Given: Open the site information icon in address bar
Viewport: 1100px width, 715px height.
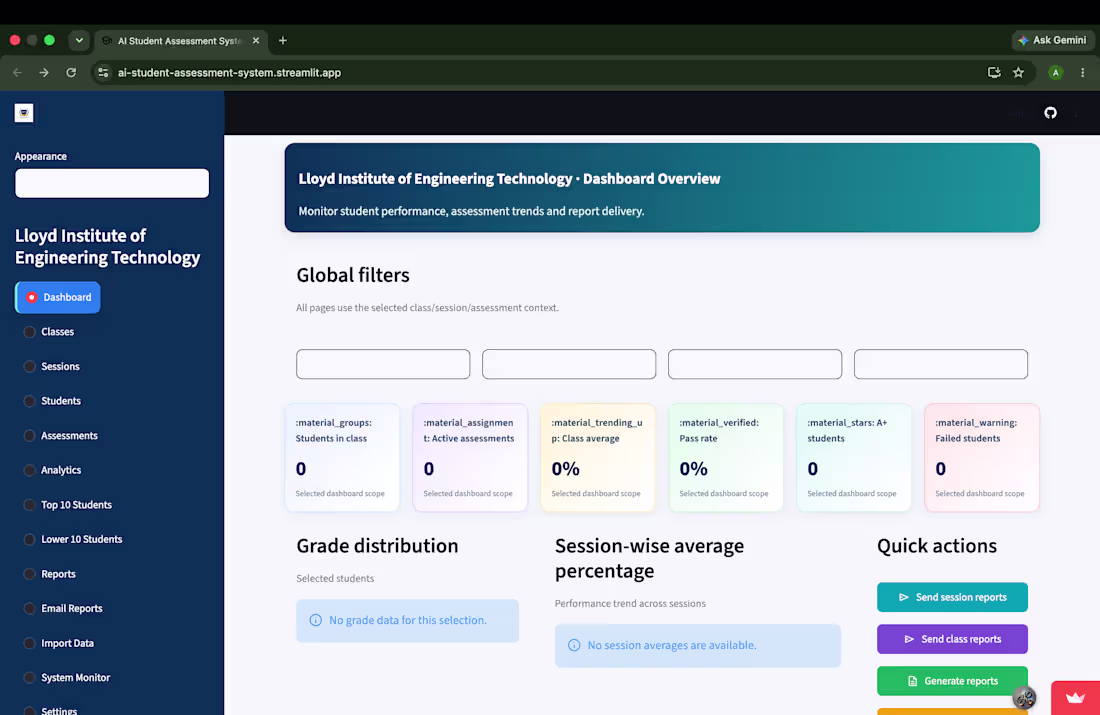Looking at the screenshot, I should [x=103, y=72].
